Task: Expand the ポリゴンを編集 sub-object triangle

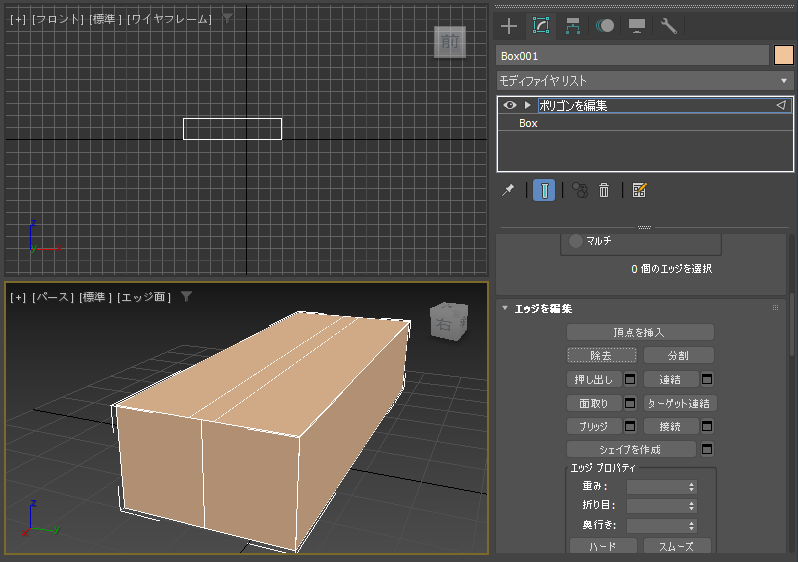Action: tap(528, 105)
